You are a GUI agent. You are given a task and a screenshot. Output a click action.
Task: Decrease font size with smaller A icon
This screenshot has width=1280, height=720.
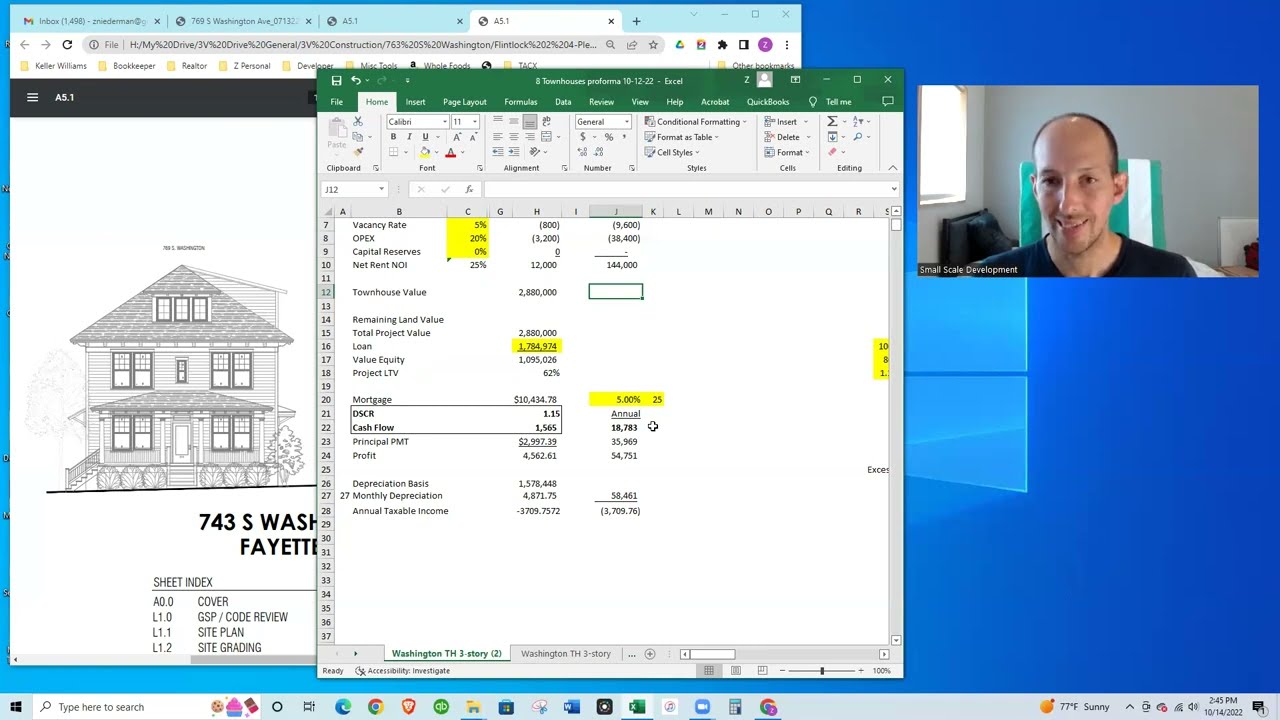tap(472, 137)
